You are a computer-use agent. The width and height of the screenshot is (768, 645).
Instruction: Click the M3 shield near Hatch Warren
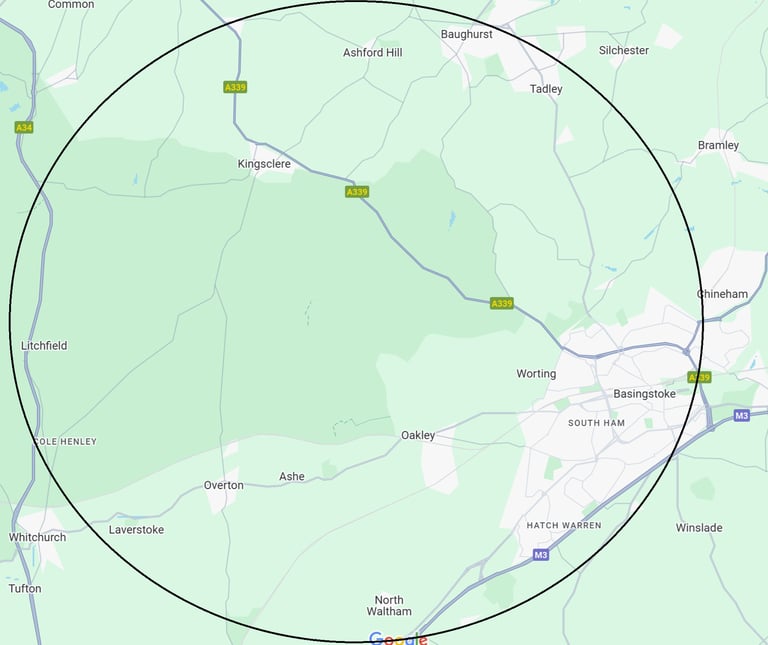tap(540, 555)
